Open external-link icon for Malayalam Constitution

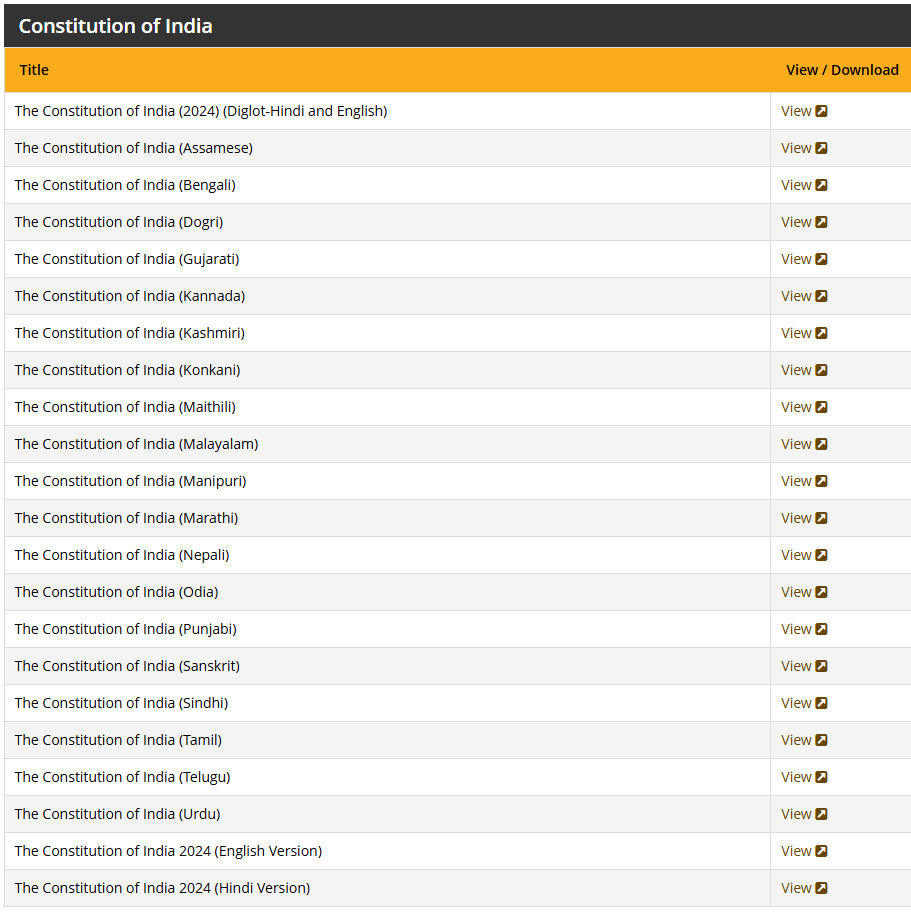[821, 444]
